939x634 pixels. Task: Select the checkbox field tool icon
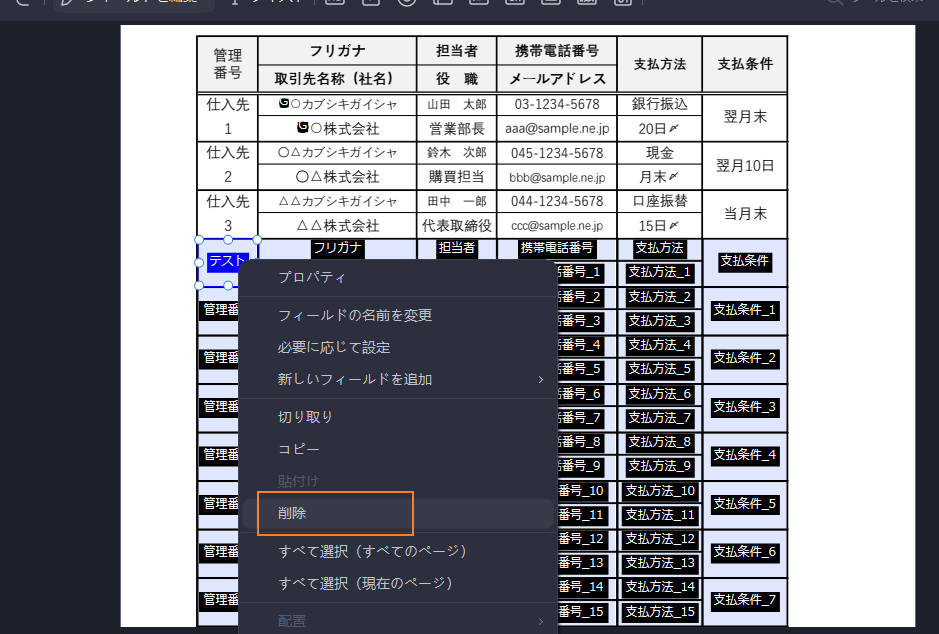(x=371, y=4)
